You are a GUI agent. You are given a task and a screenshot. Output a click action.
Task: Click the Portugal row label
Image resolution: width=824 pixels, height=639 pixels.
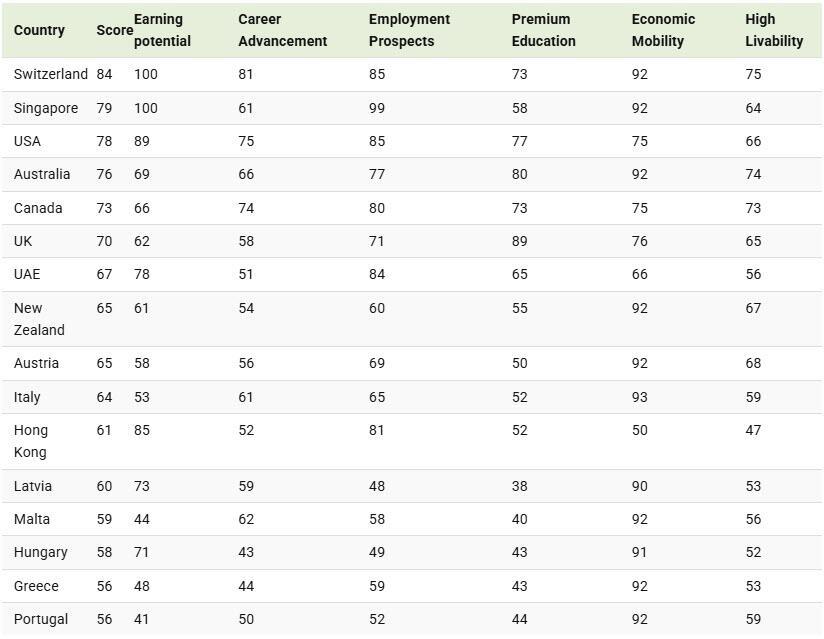[x=41, y=619]
